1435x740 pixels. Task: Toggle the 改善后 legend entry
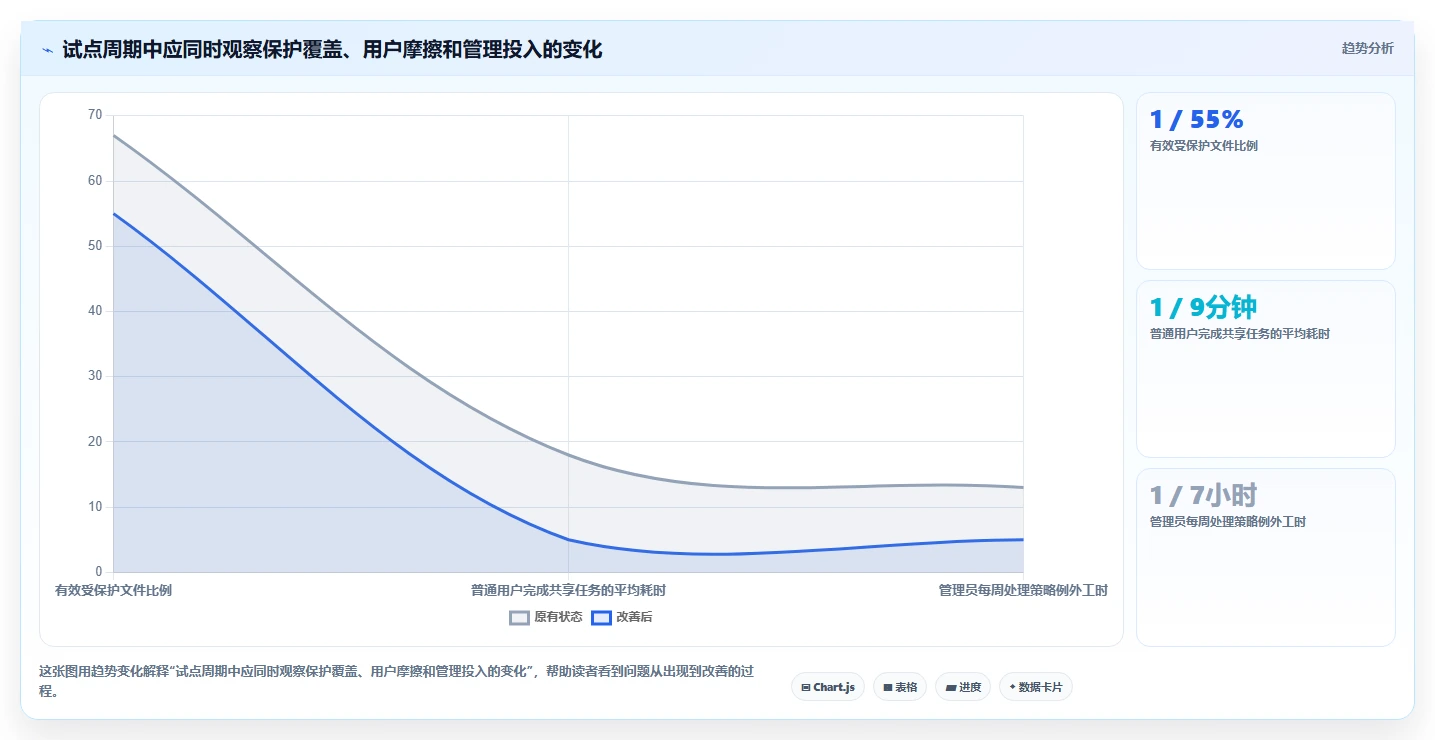(x=622, y=617)
